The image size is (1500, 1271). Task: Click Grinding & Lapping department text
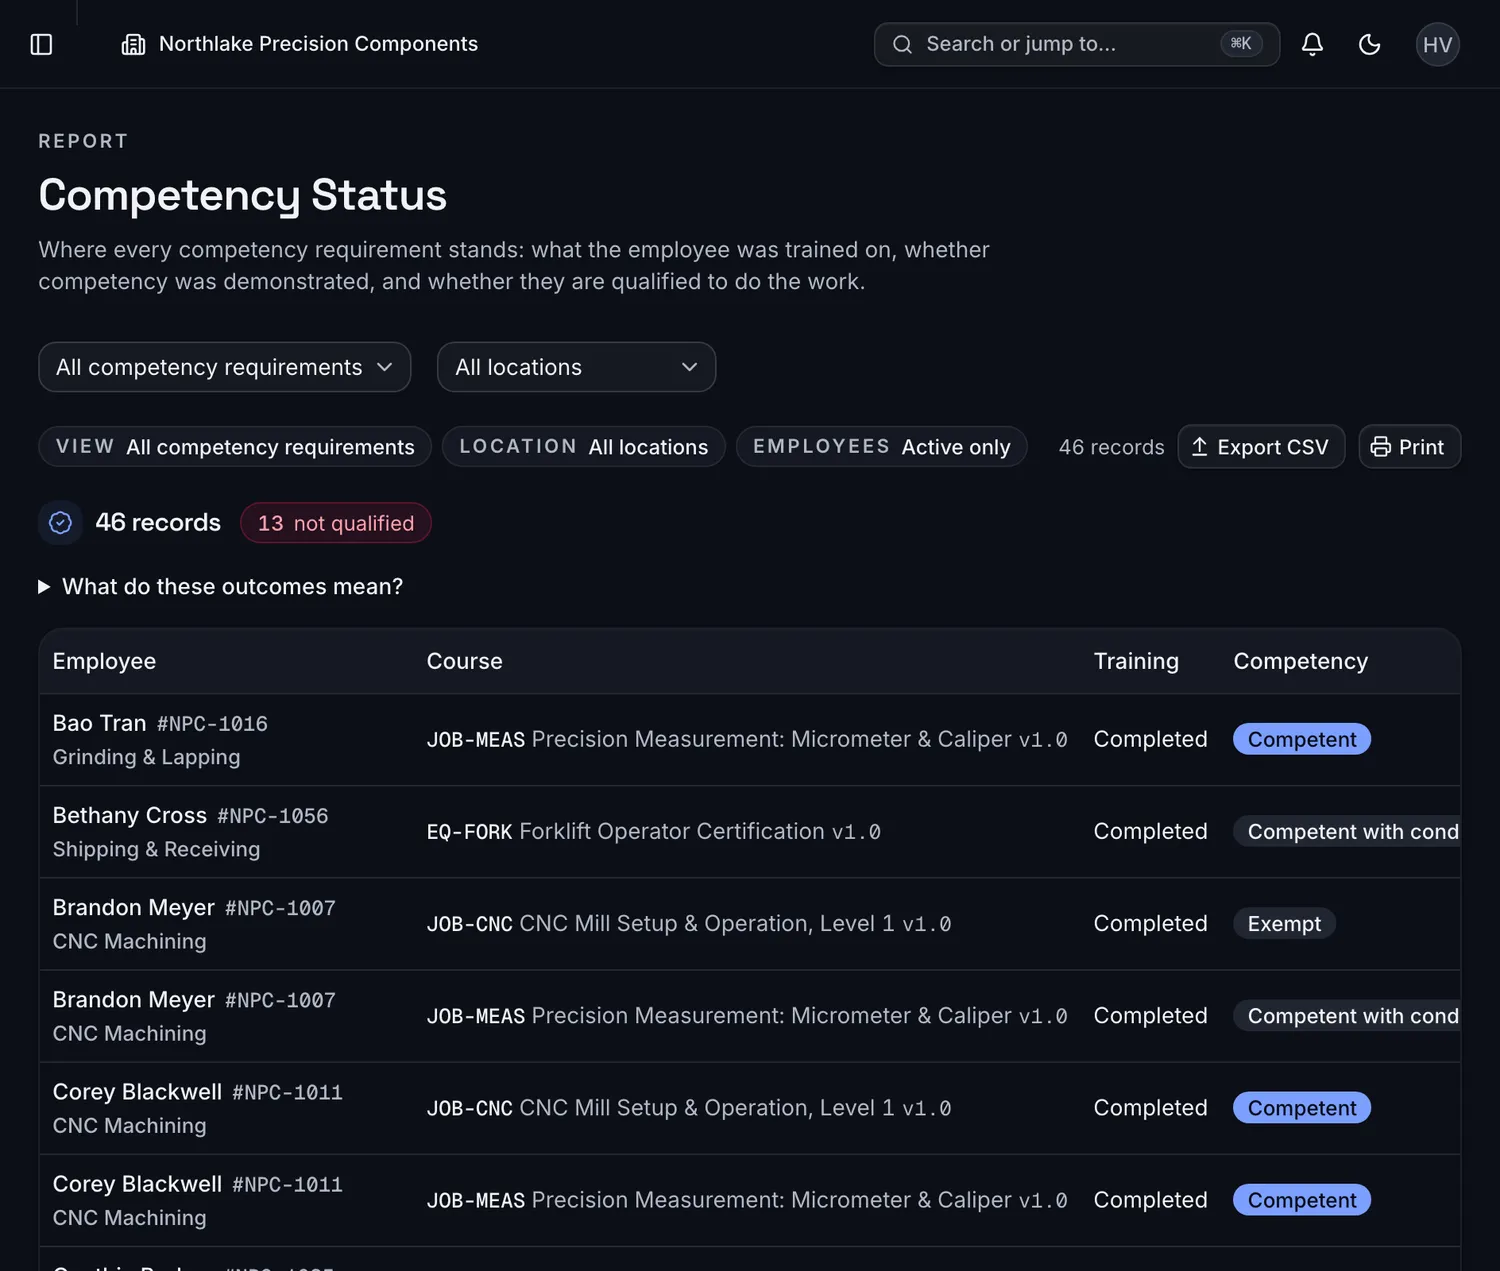click(x=146, y=757)
